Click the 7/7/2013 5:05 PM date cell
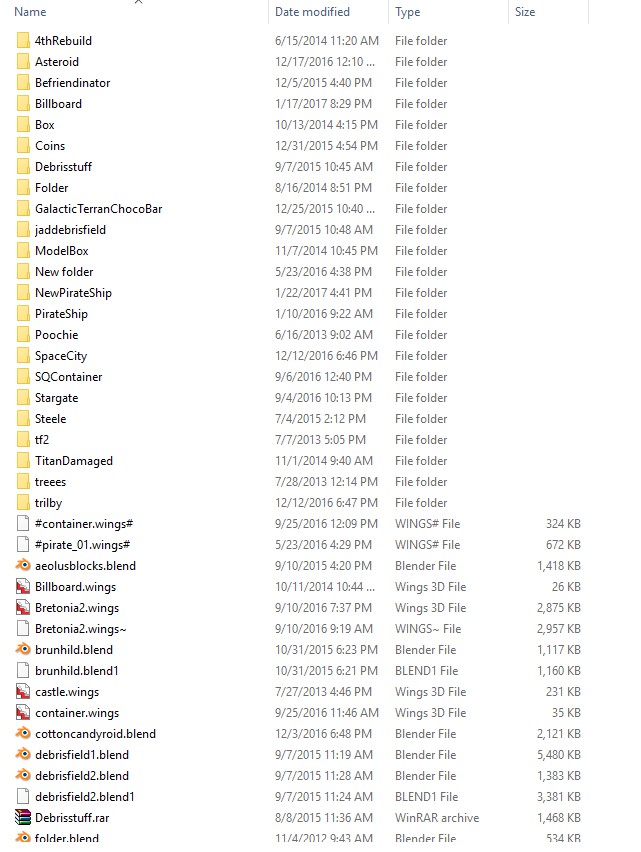The image size is (641, 852). (320, 440)
